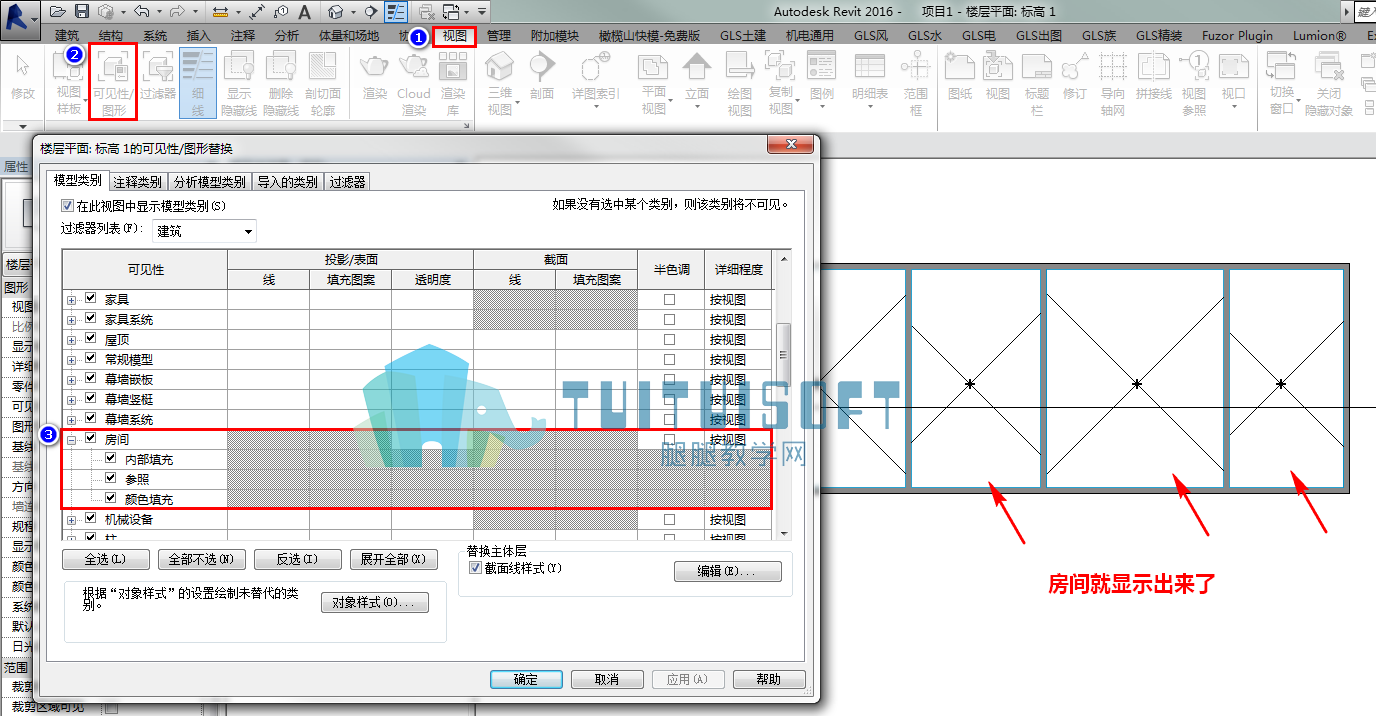Click the 范围框 (Scope Box) icon

(x=915, y=84)
